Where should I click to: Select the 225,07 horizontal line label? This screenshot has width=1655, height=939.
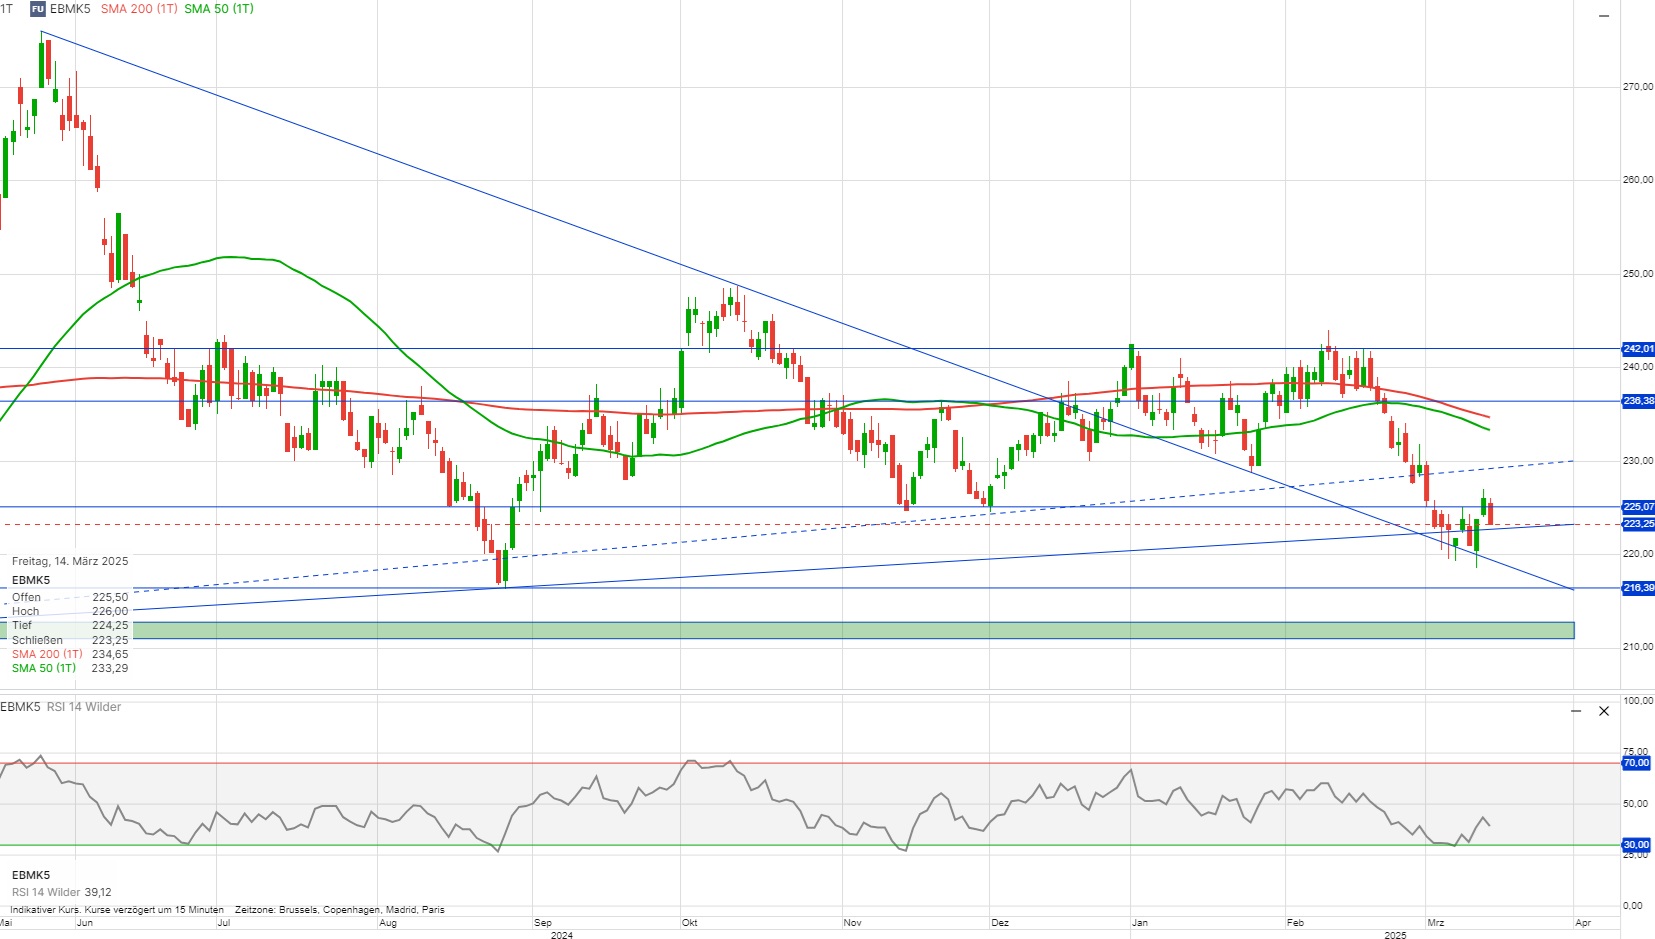(1637, 507)
